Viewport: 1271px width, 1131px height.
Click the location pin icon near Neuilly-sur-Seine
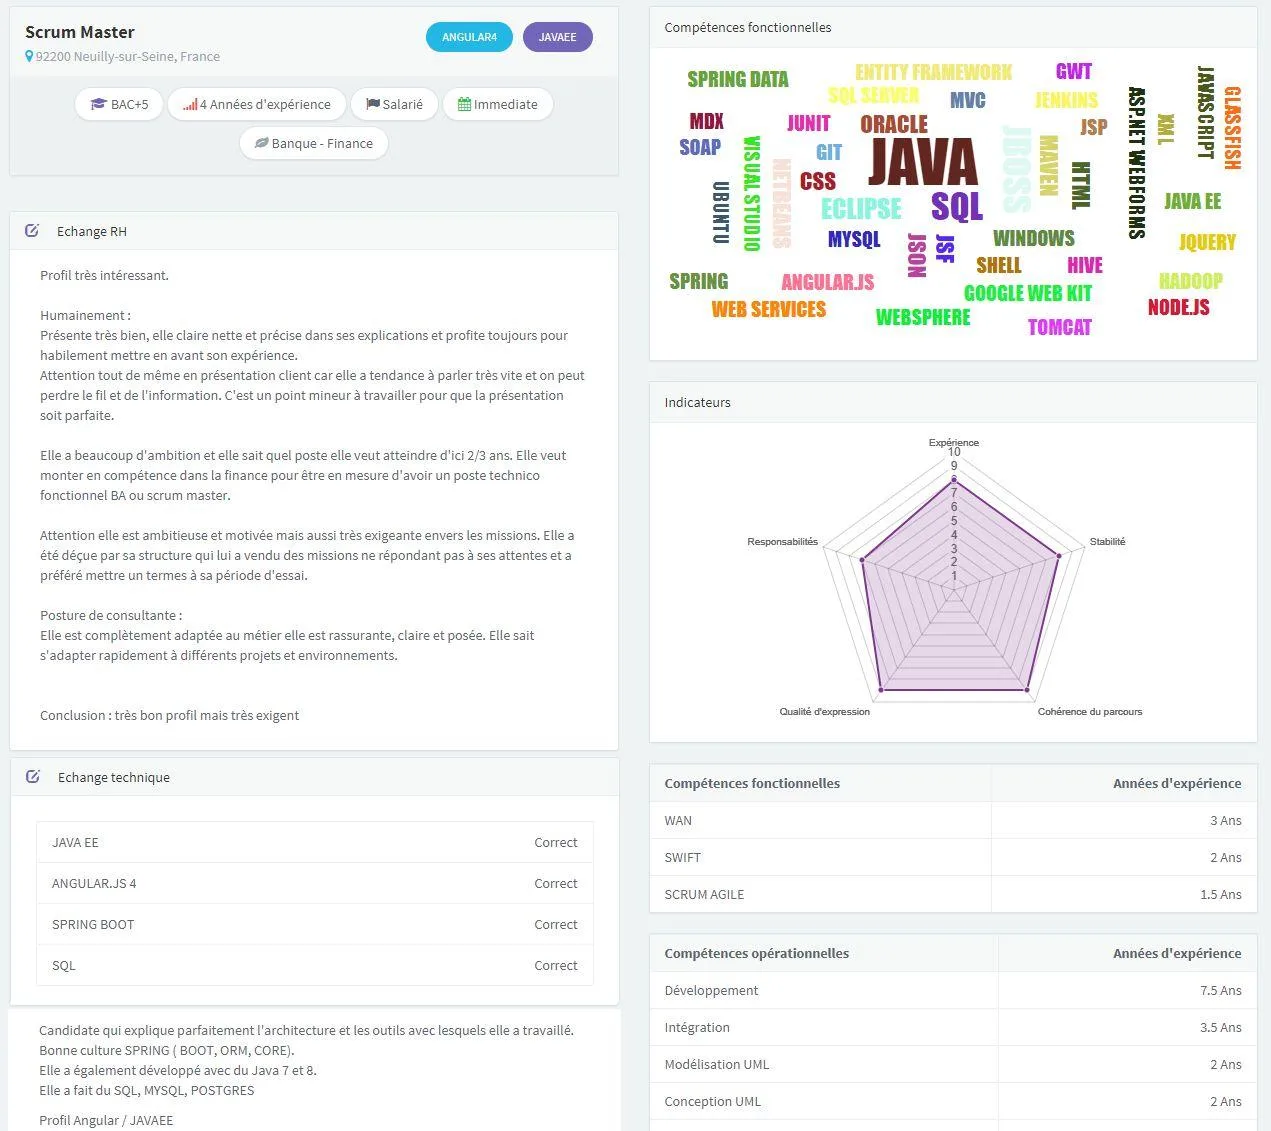point(29,57)
